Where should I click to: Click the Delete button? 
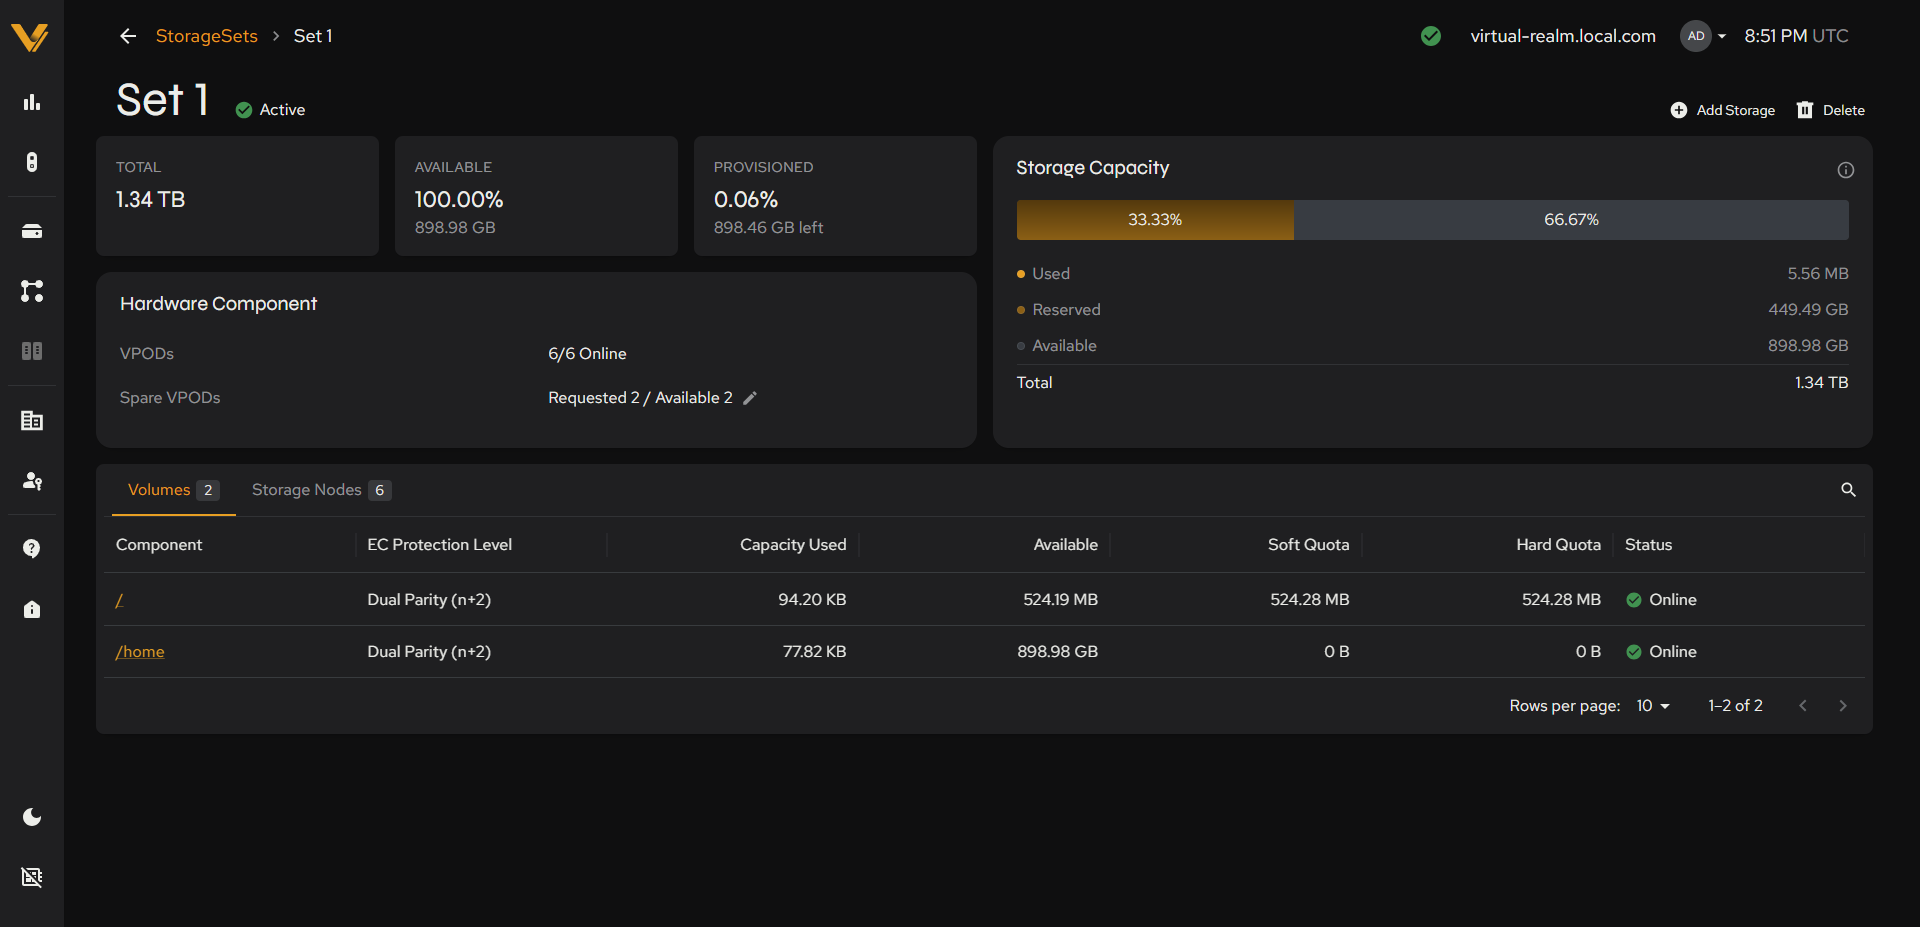1831,110
